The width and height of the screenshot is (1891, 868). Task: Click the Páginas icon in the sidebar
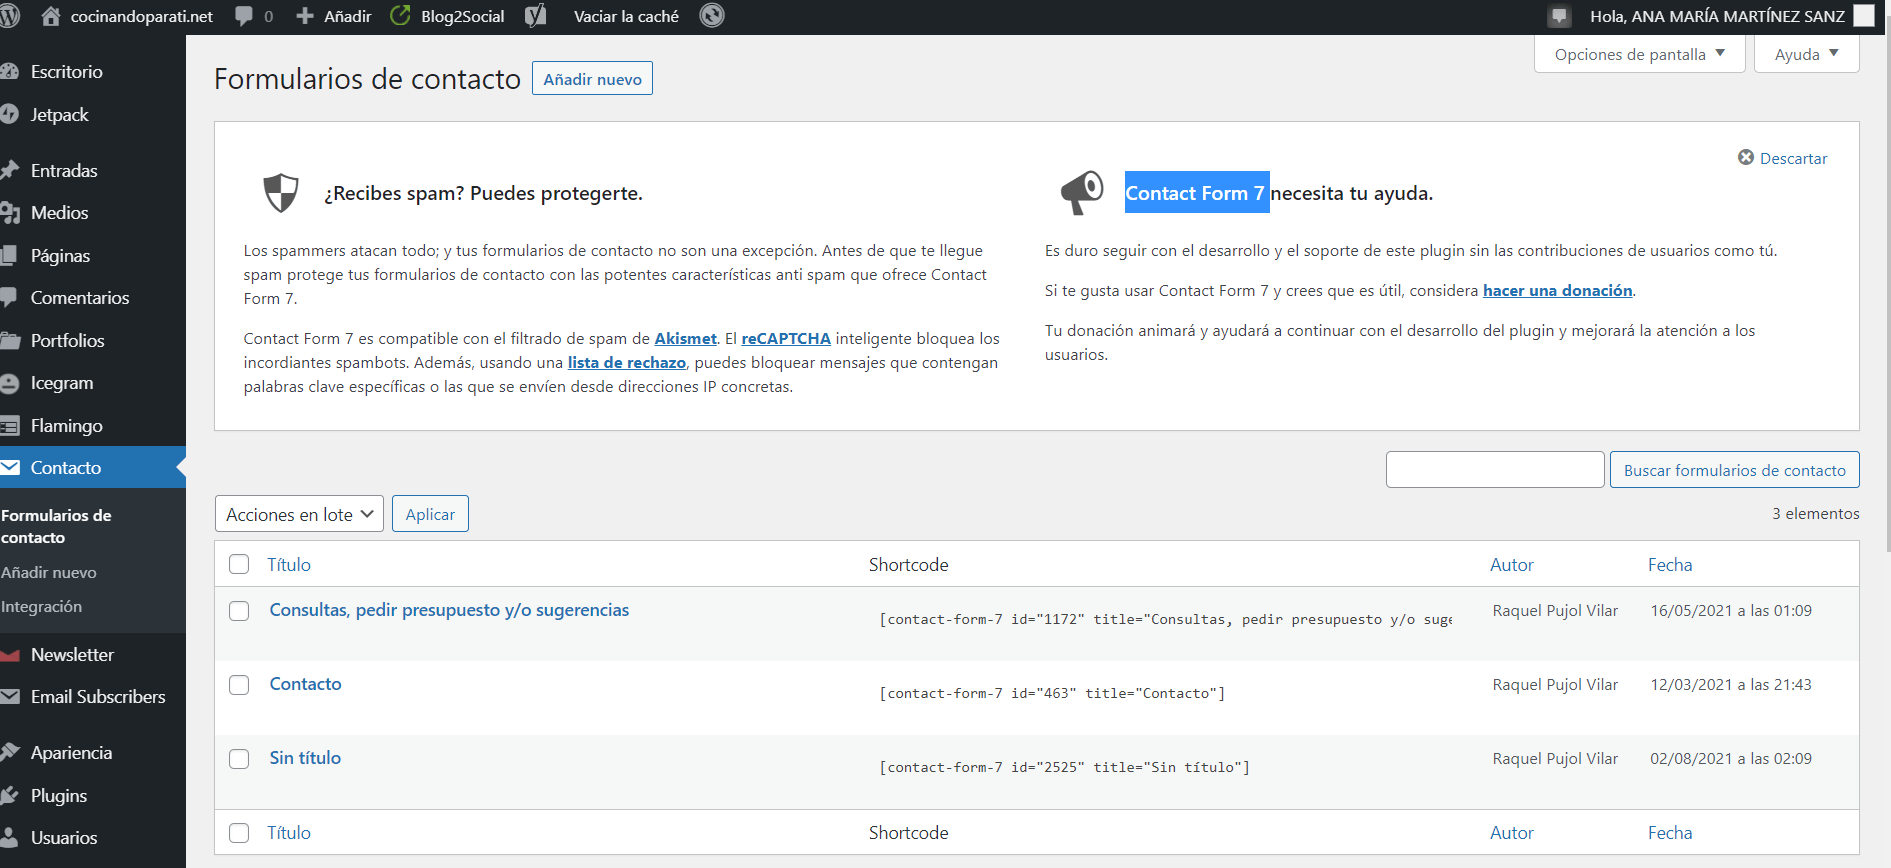[9, 256]
